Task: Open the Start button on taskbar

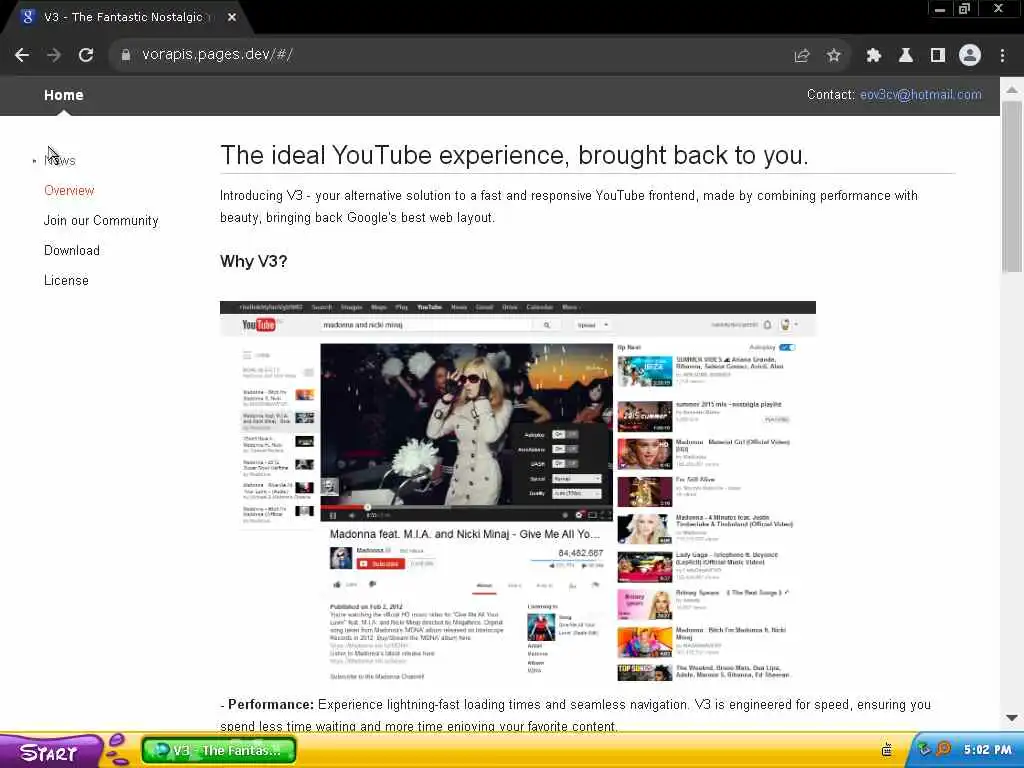Action: [51, 752]
